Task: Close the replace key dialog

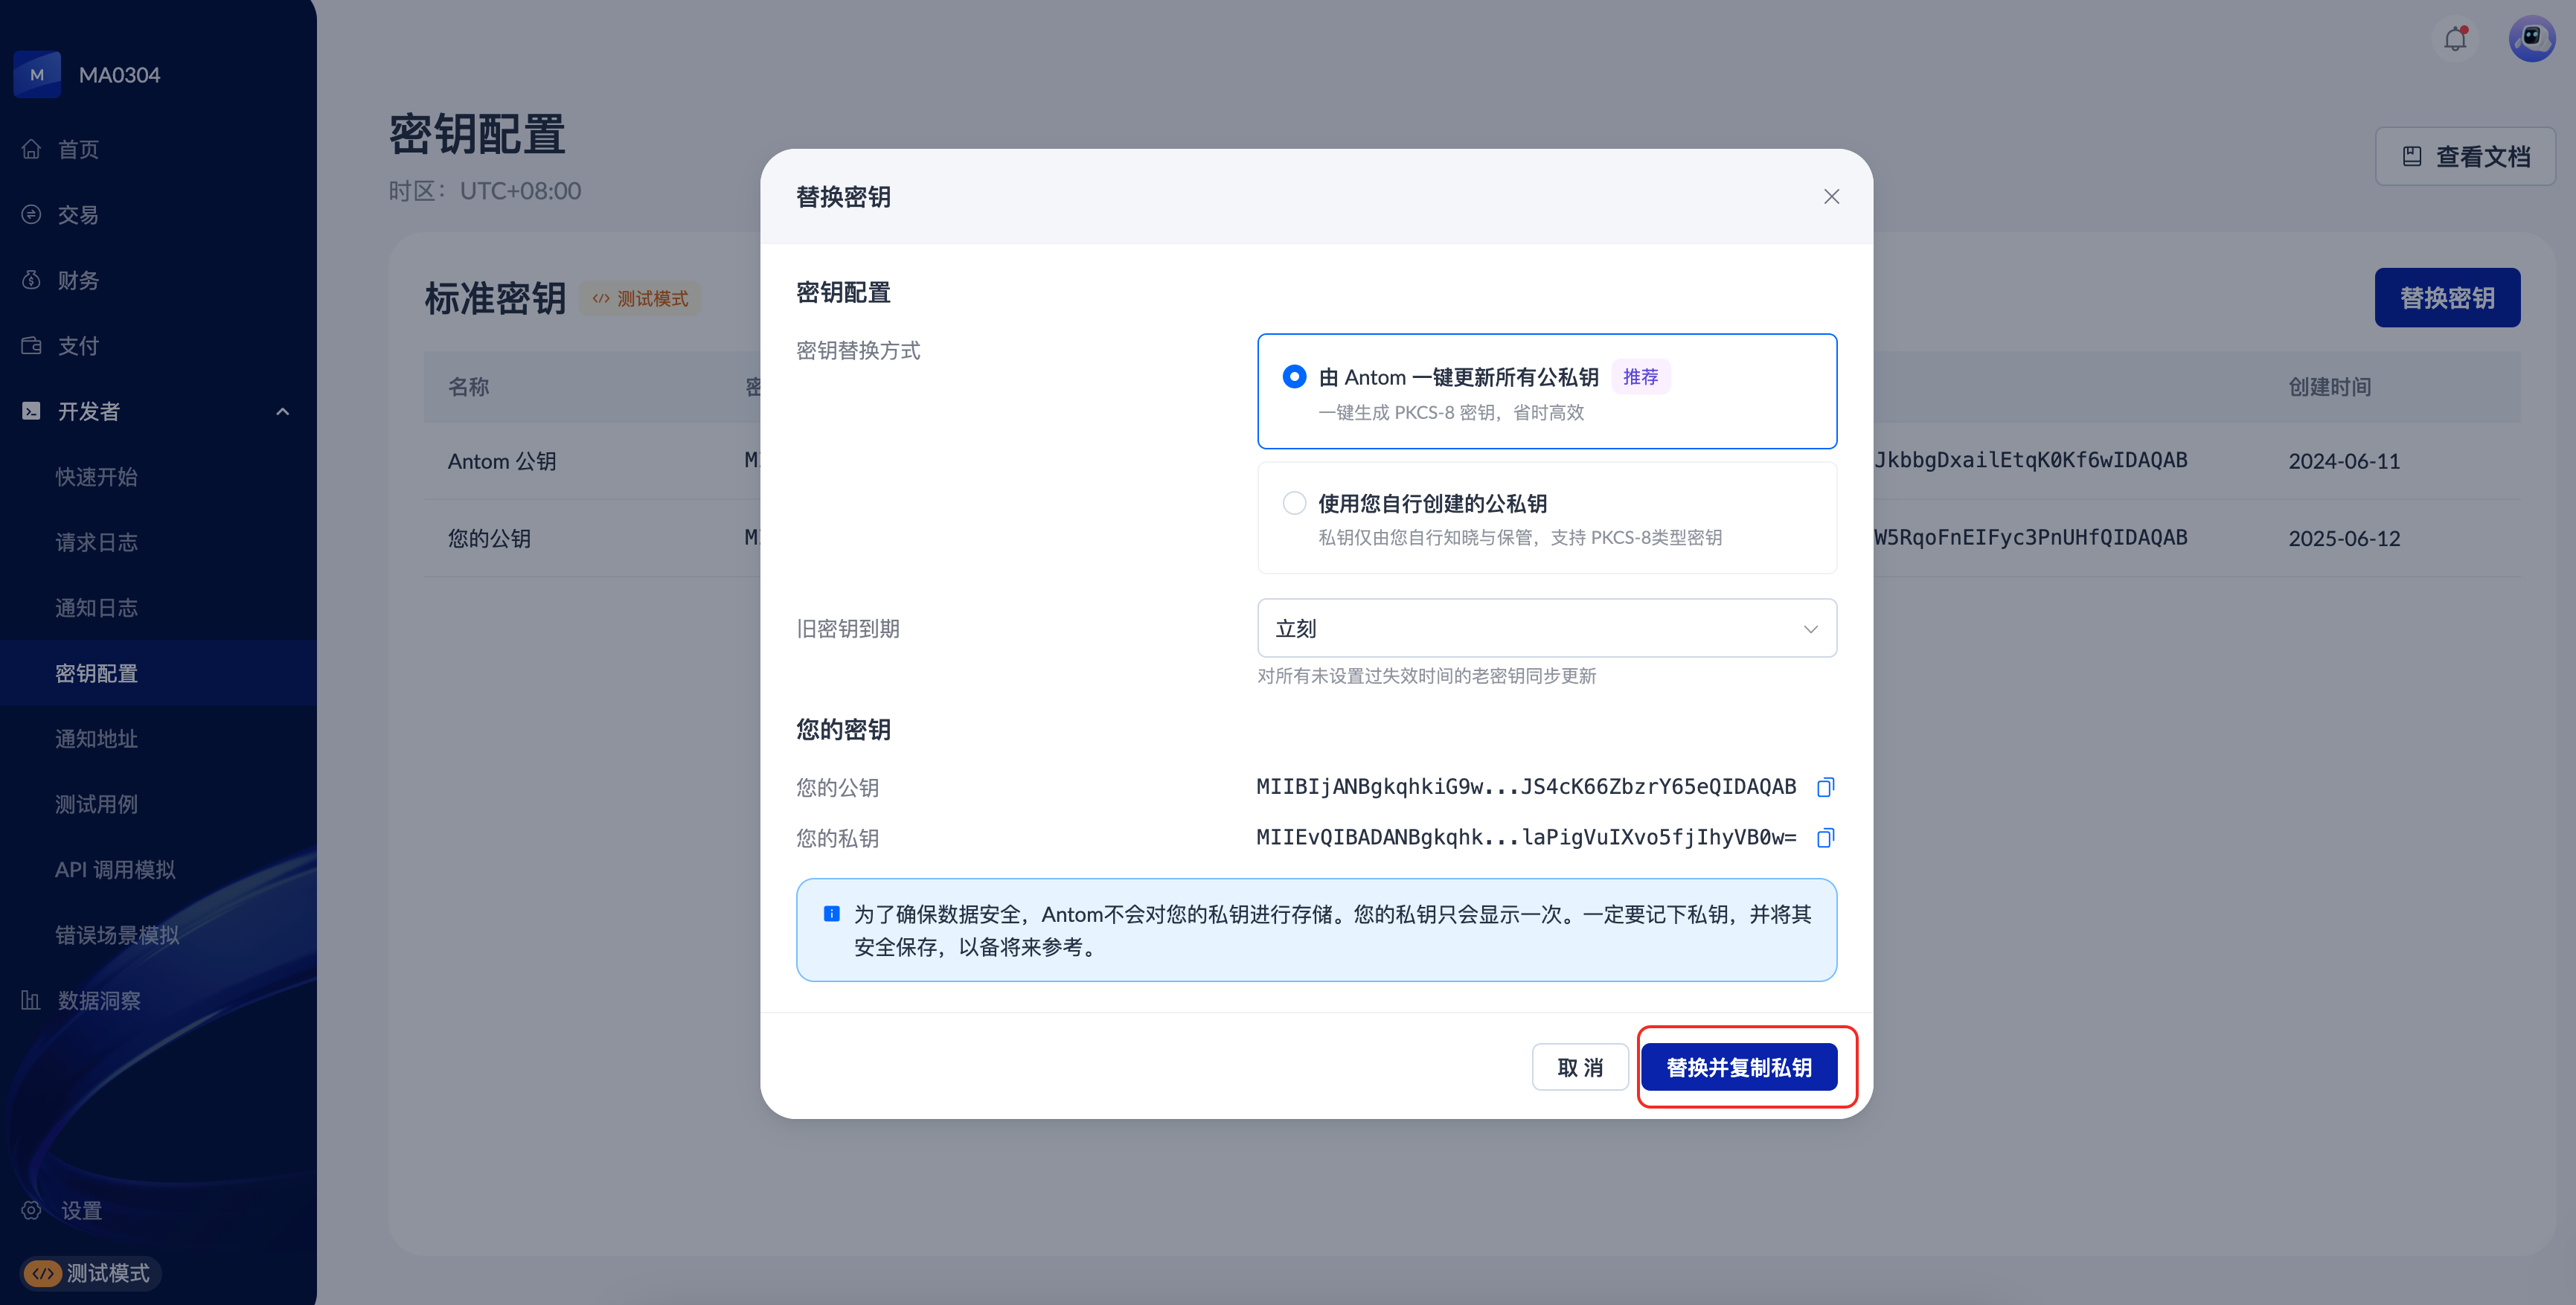Action: [1831, 196]
